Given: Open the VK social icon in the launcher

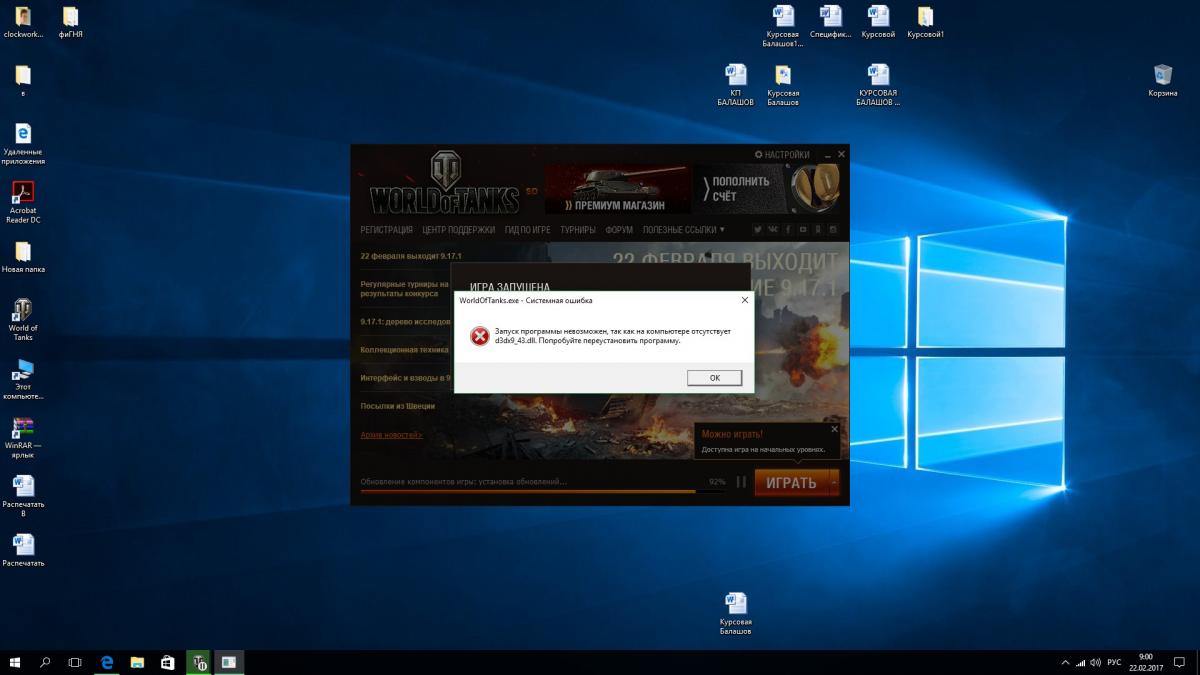Looking at the screenshot, I should point(773,230).
